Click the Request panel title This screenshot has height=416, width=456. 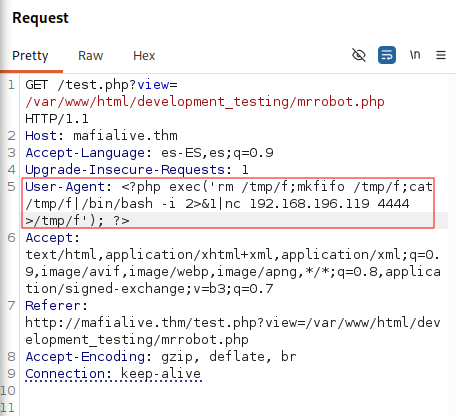[x=40, y=18]
